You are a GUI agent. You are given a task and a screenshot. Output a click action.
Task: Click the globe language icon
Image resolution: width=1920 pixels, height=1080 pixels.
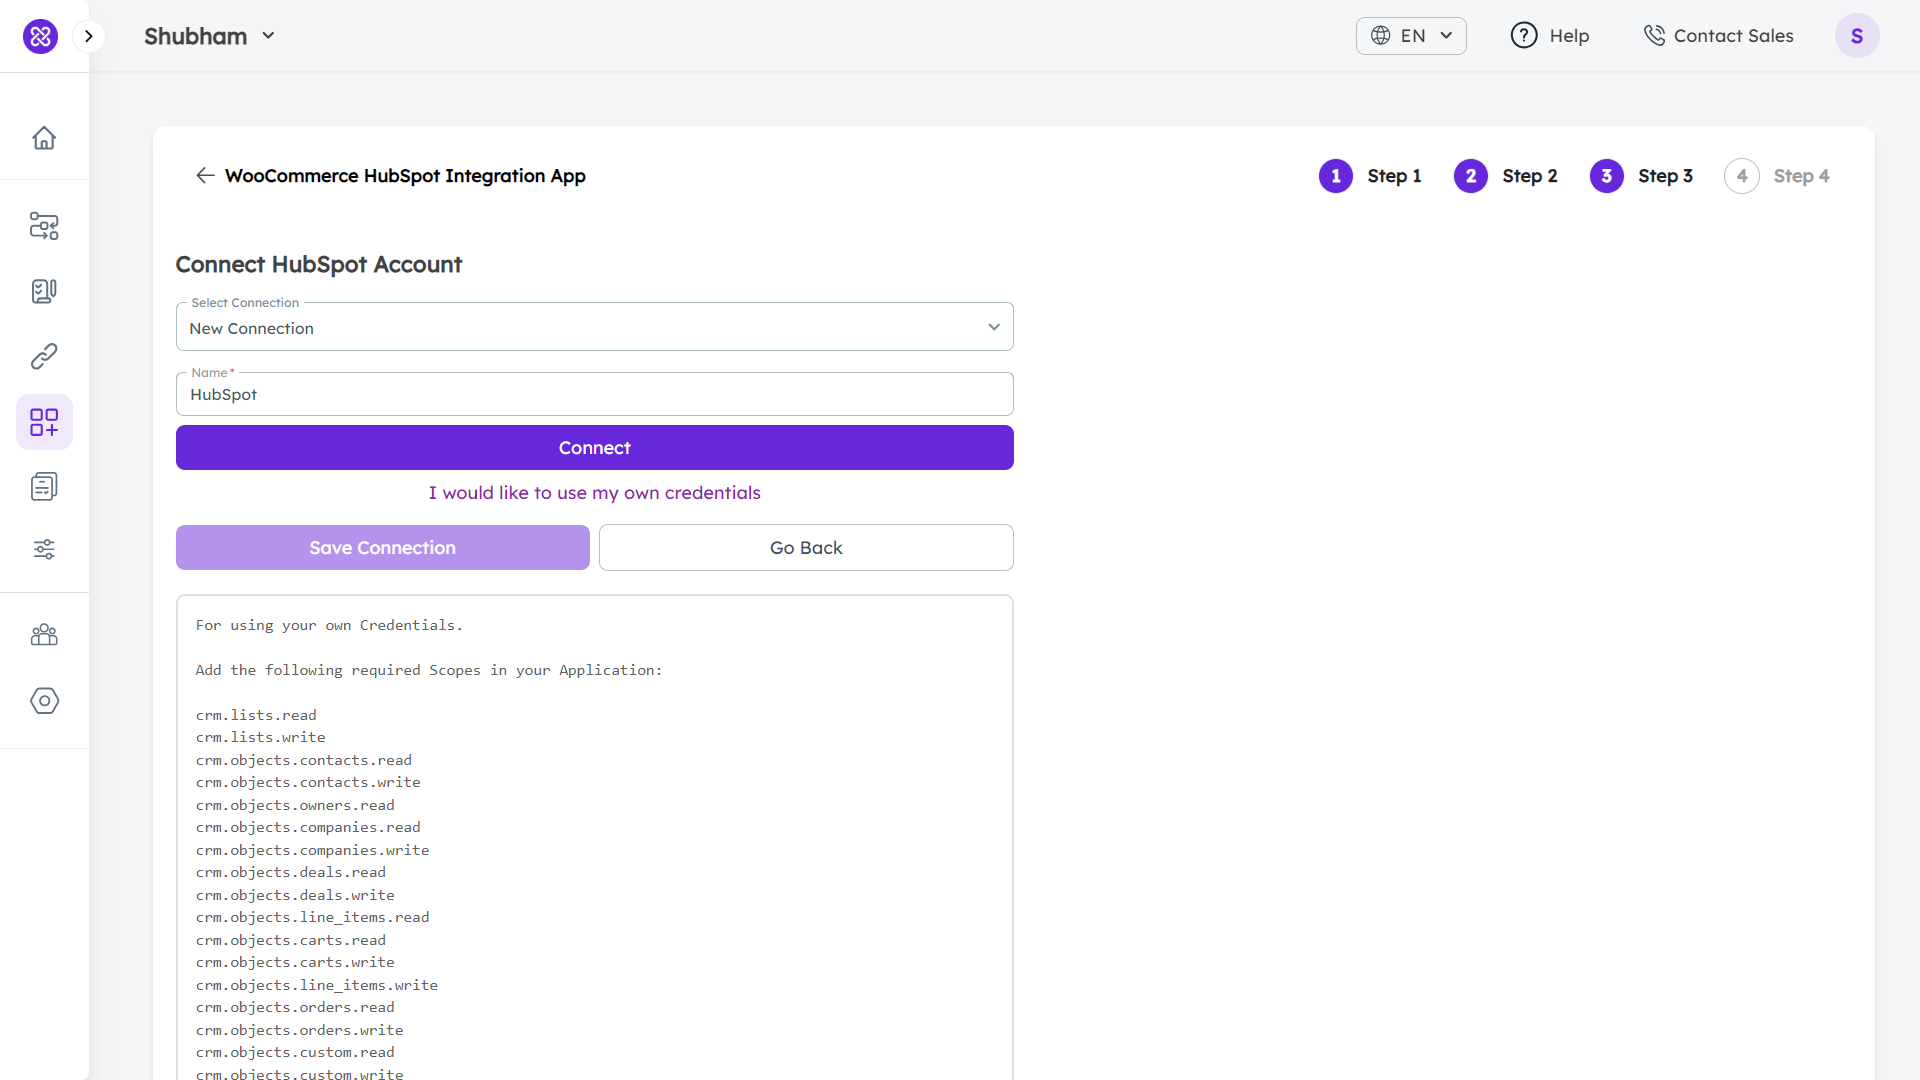click(x=1380, y=36)
